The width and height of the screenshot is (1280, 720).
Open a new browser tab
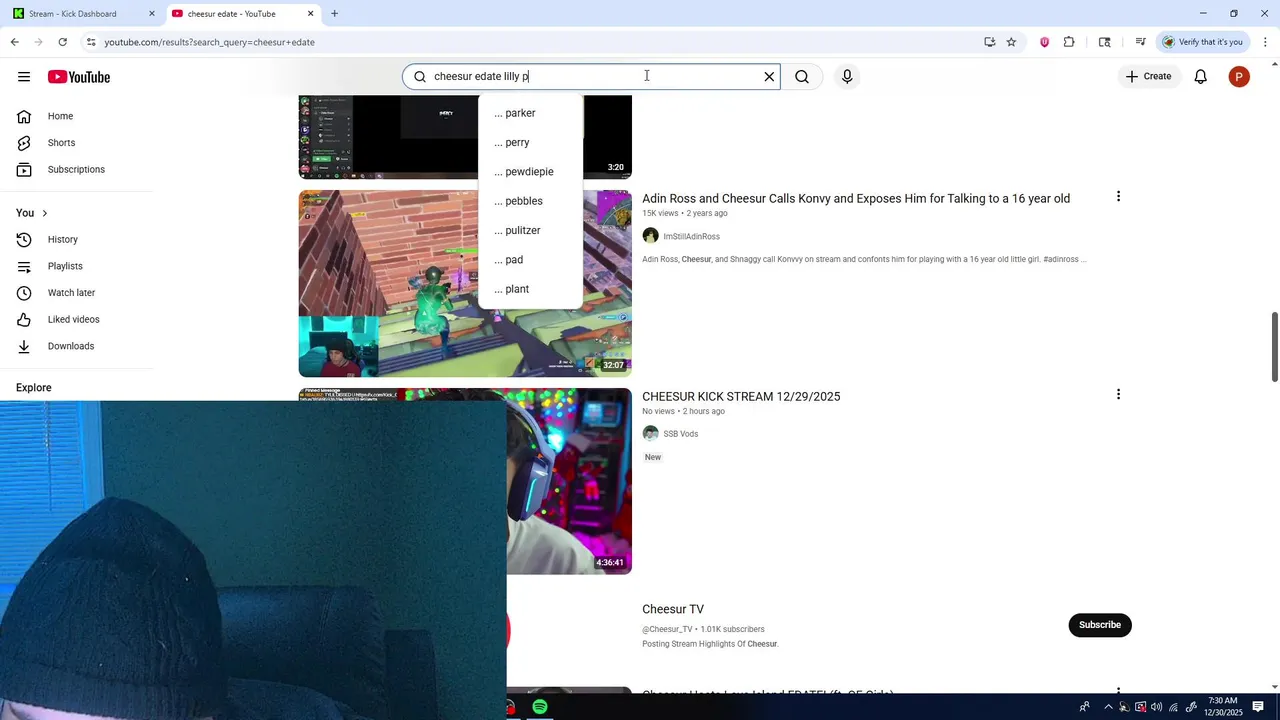(x=334, y=14)
